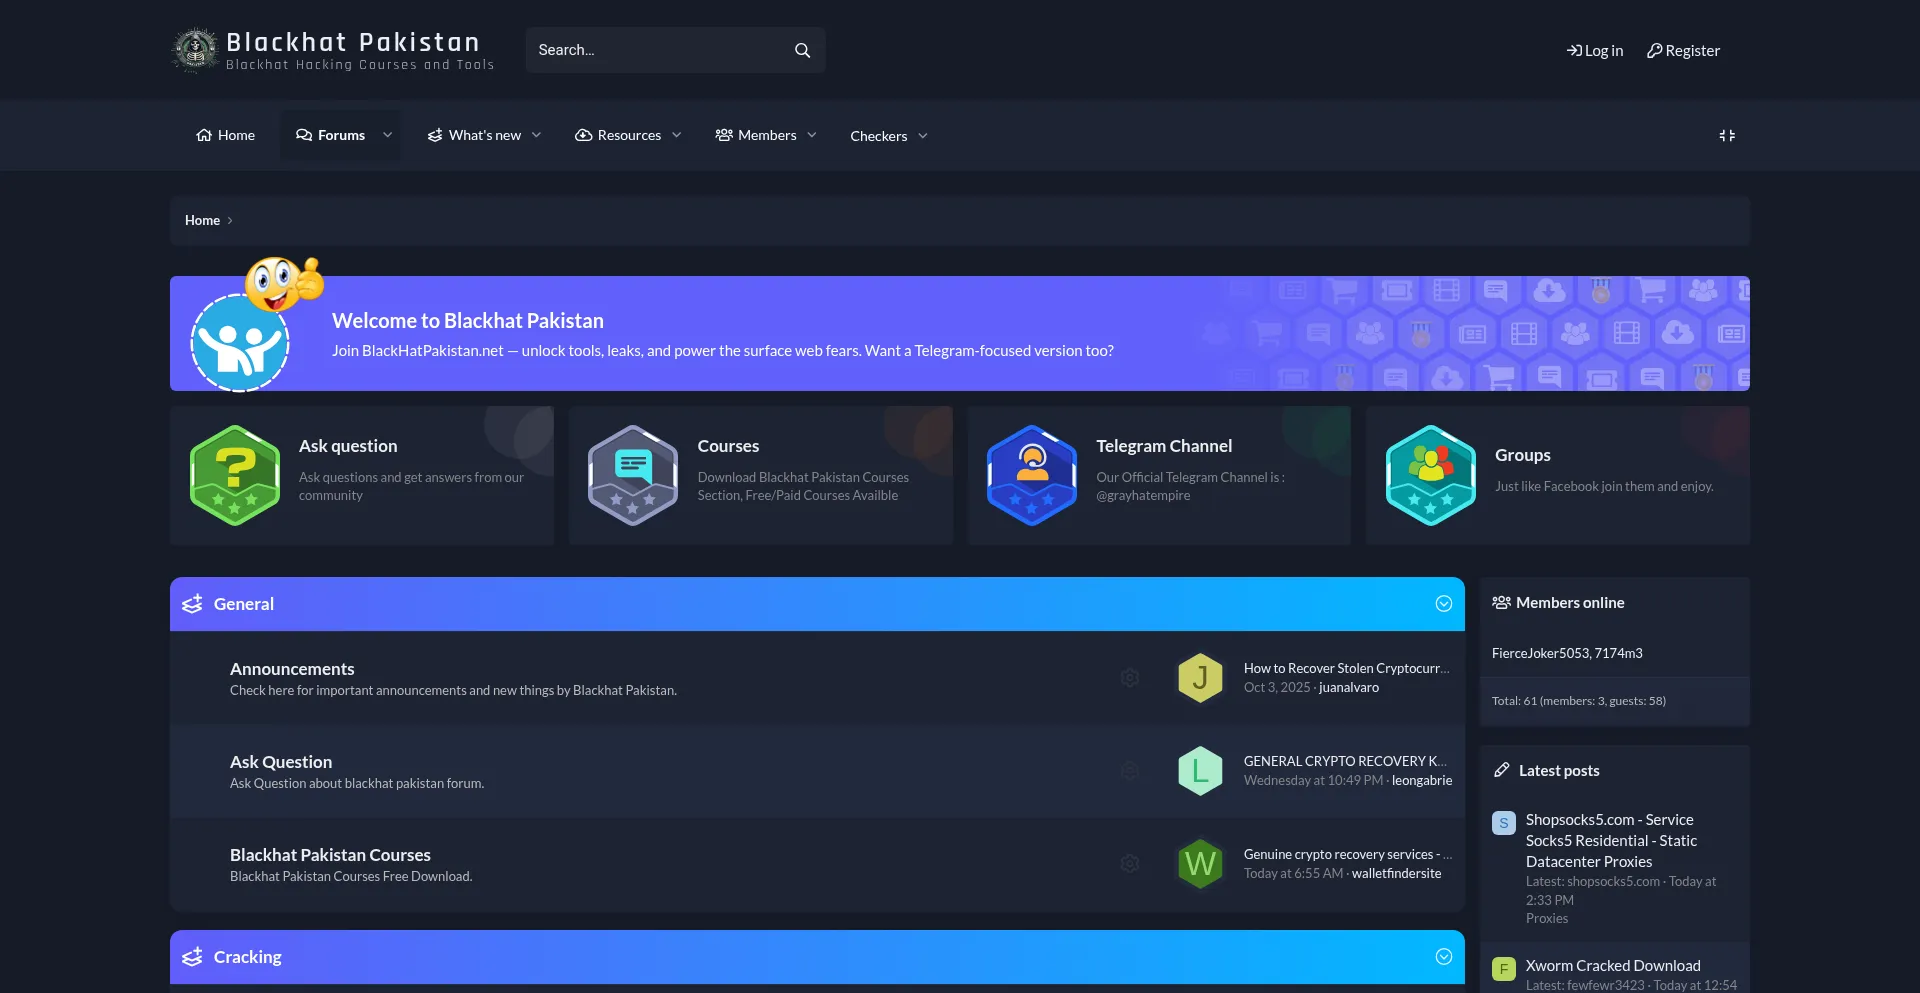Open the Ask question hexagon badge
1920x993 pixels.
[235, 475]
